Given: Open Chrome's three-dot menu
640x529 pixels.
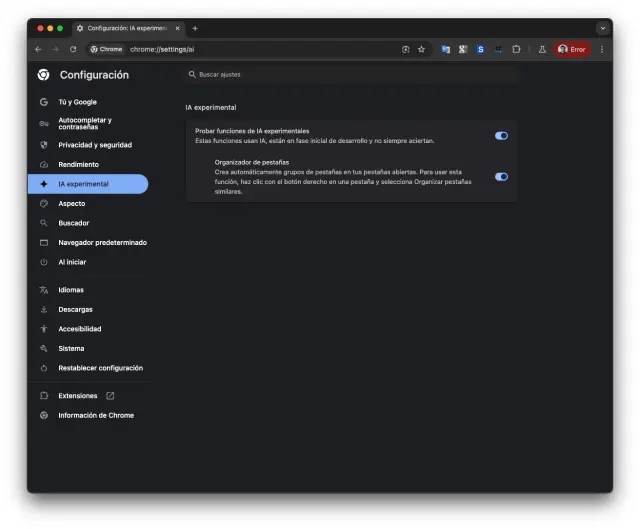Looking at the screenshot, I should 602,49.
